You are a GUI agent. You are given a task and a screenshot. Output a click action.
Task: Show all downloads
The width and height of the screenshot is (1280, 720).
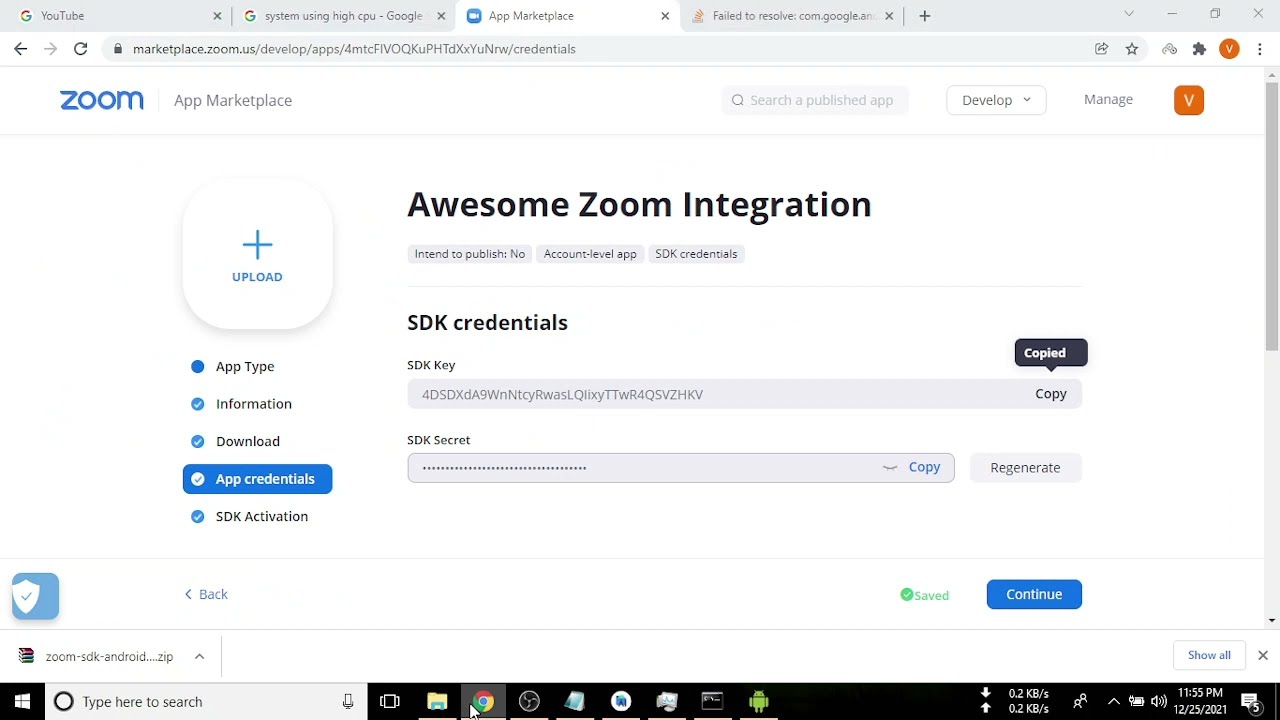point(1209,656)
